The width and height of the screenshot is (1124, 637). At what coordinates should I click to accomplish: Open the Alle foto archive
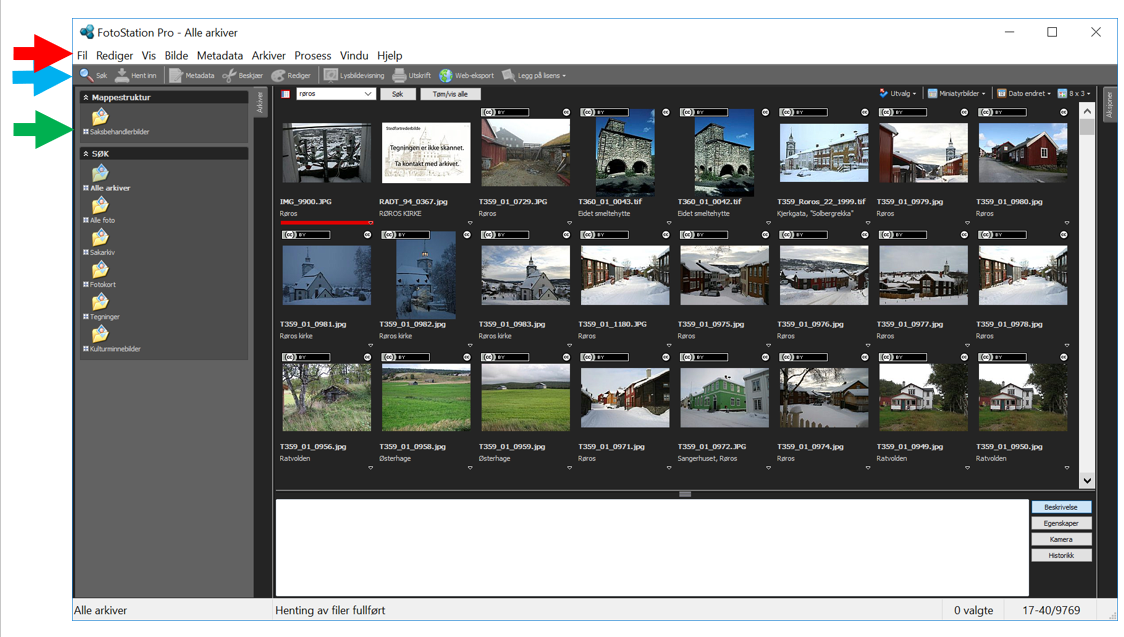100,208
